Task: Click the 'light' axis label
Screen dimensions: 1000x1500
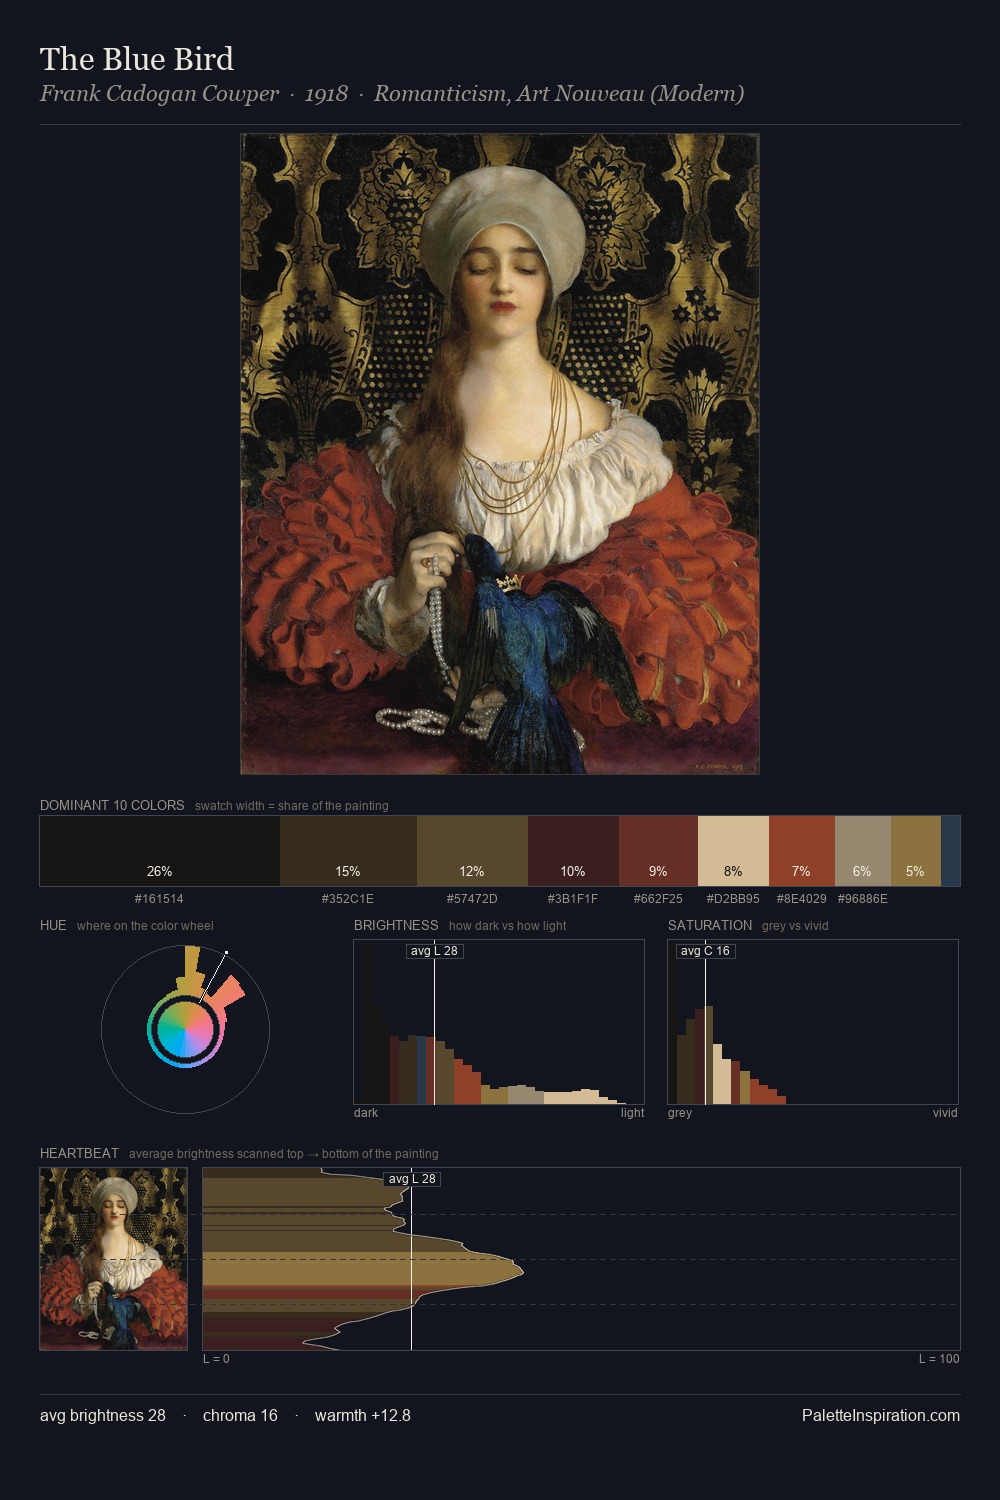Action: [x=632, y=1112]
